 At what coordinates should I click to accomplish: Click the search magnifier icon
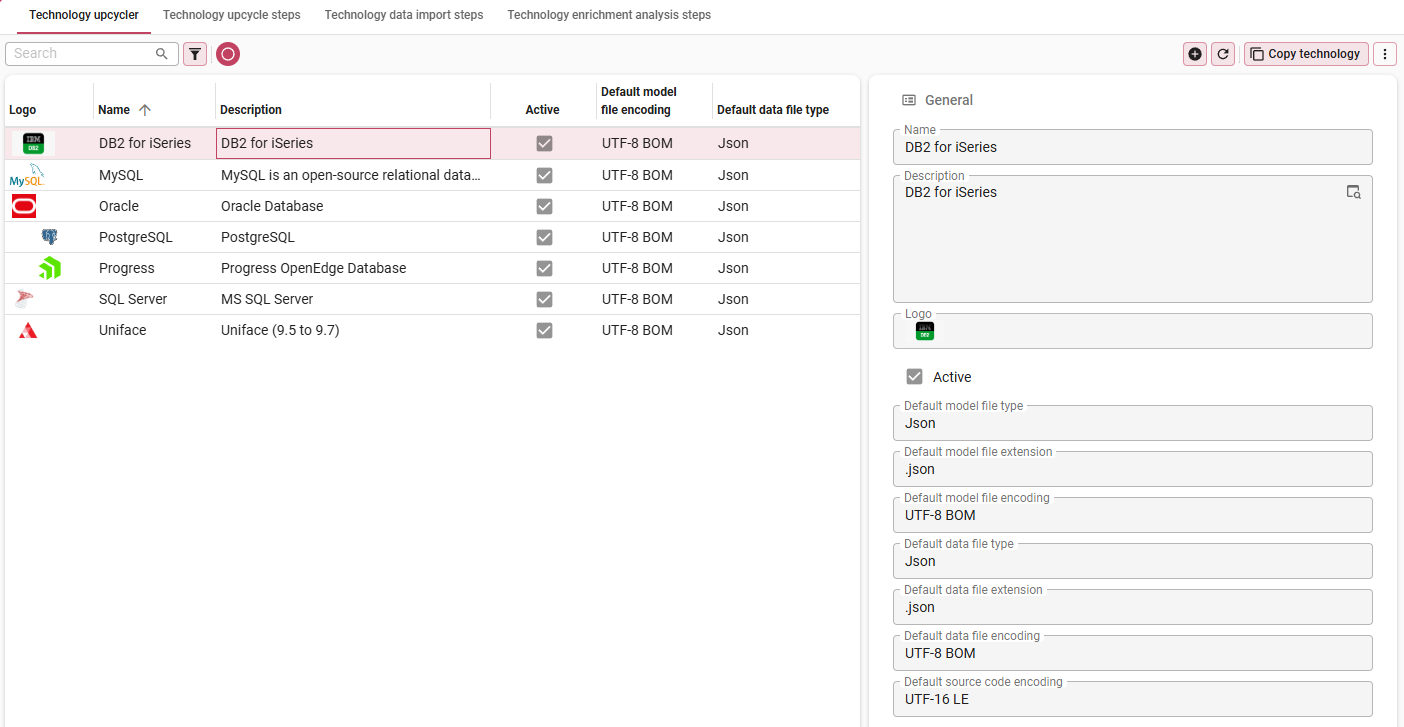point(162,54)
